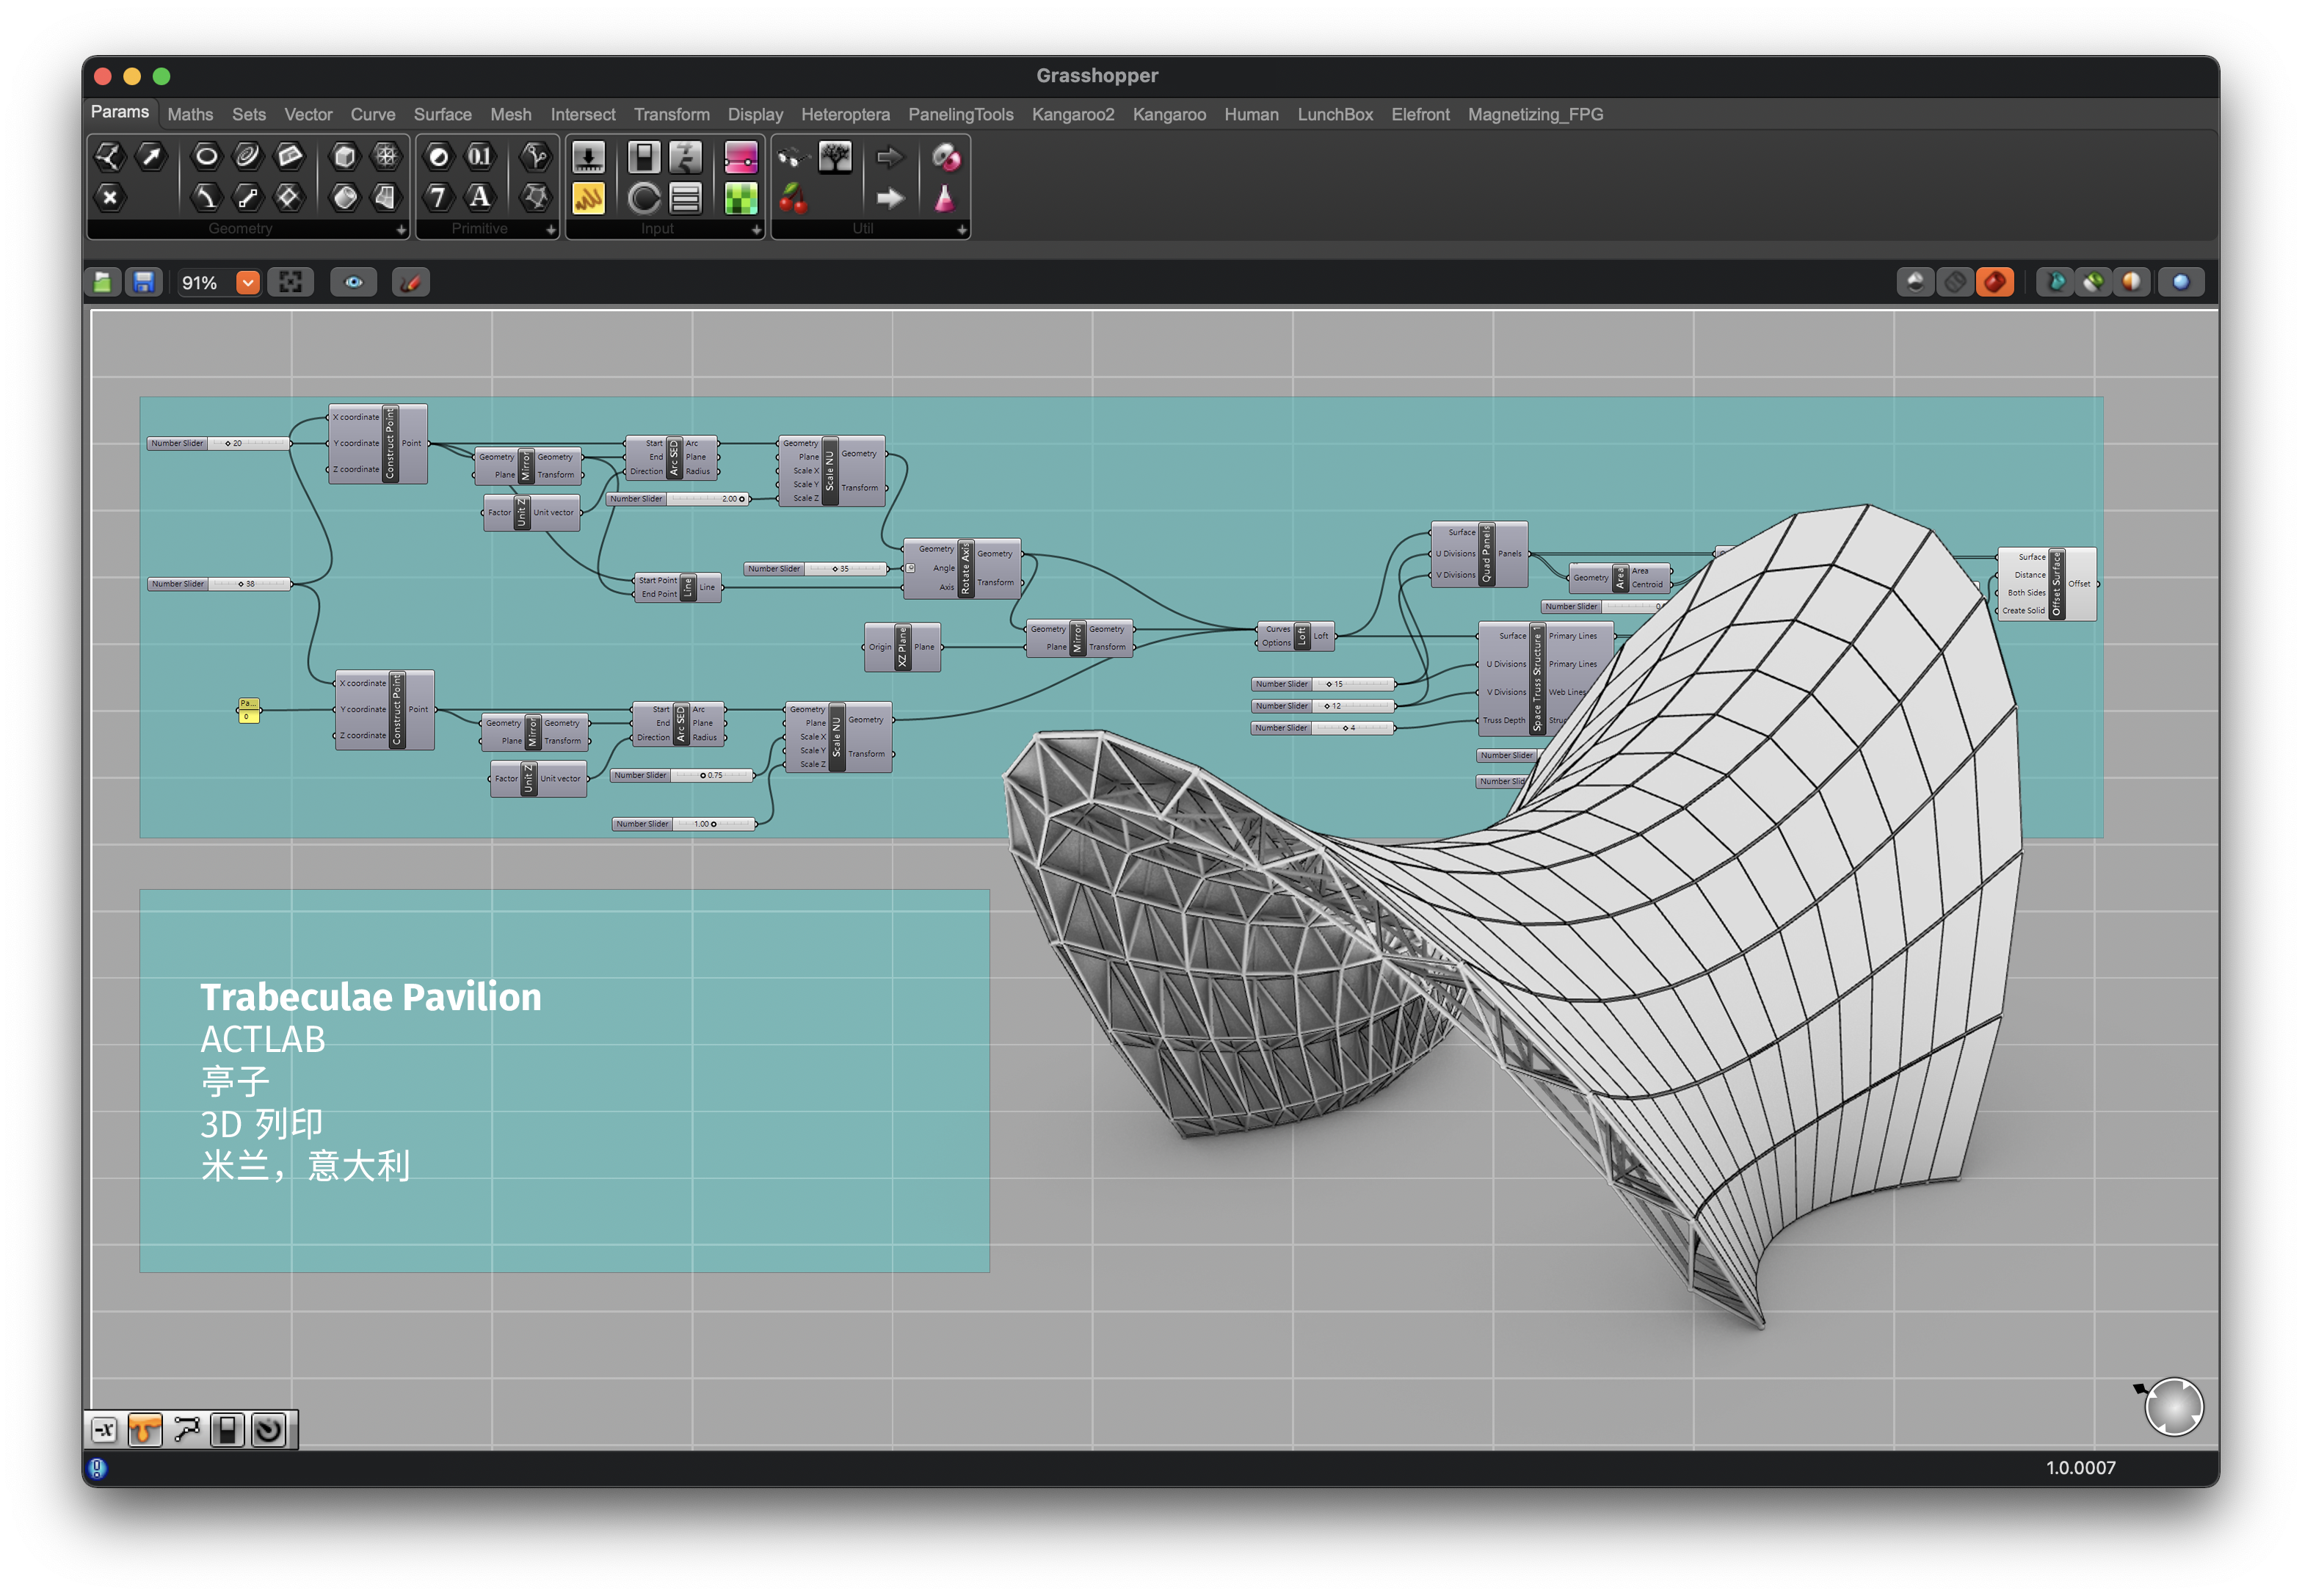Switch to the Kangaroo2 tab

tap(1072, 114)
